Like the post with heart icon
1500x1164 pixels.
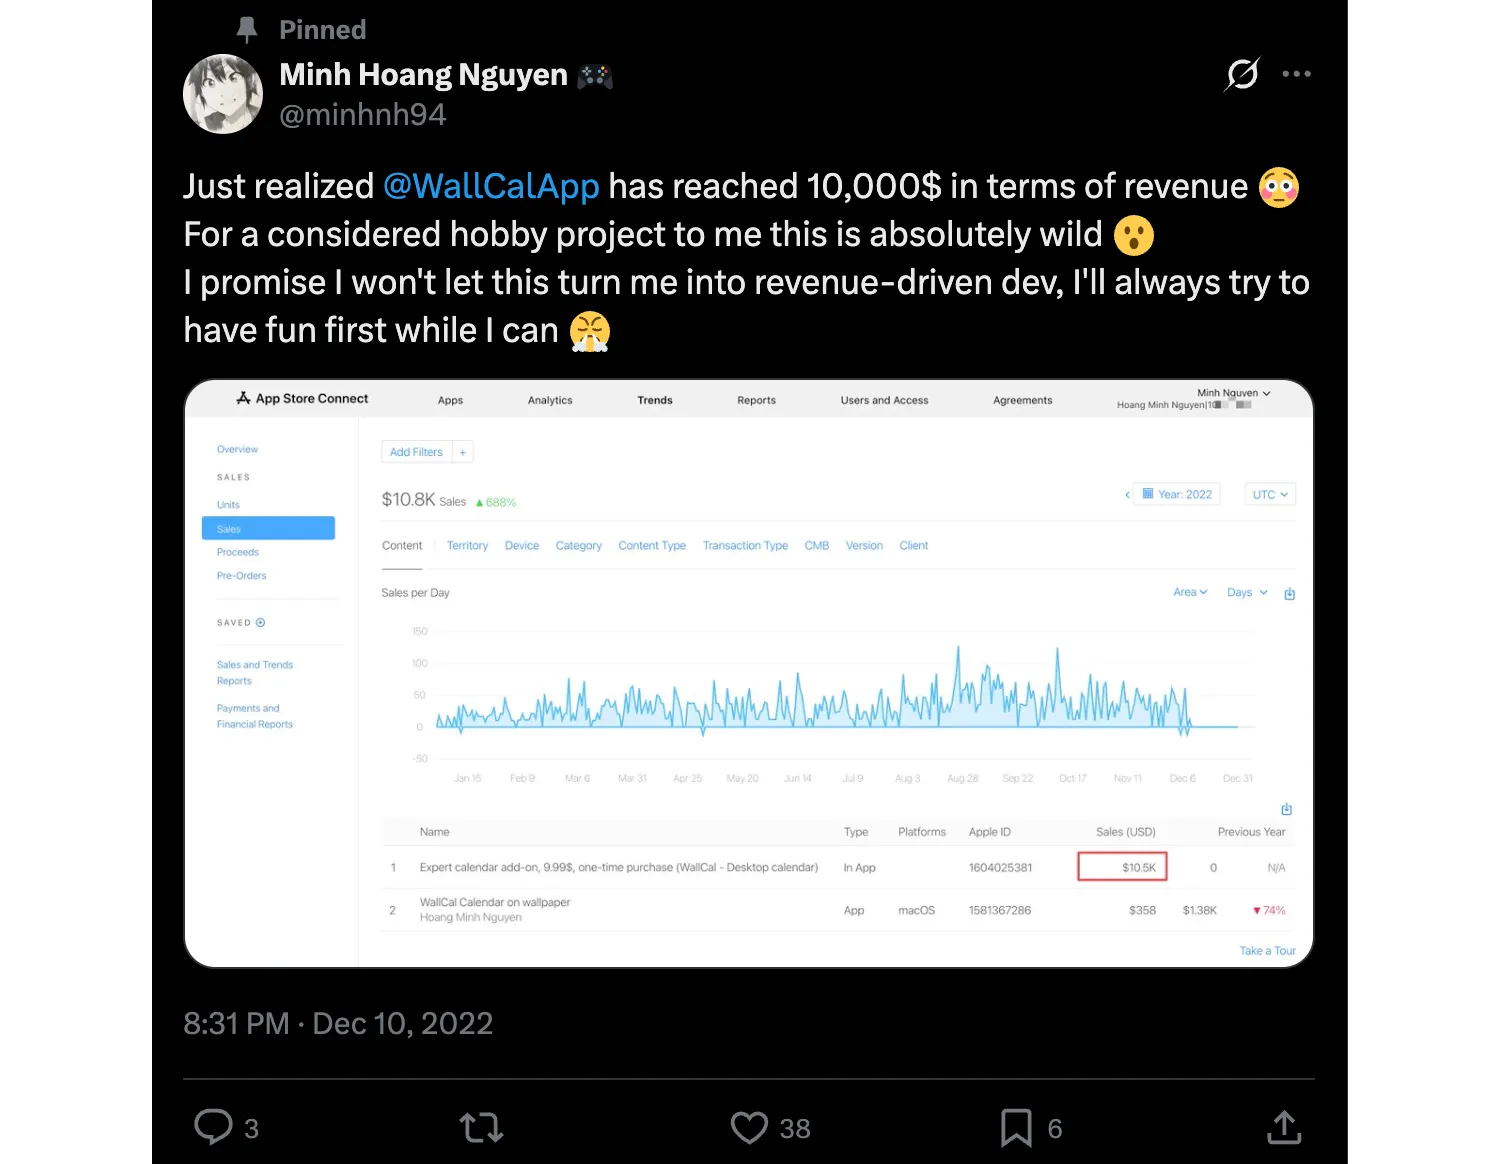[x=749, y=1128]
